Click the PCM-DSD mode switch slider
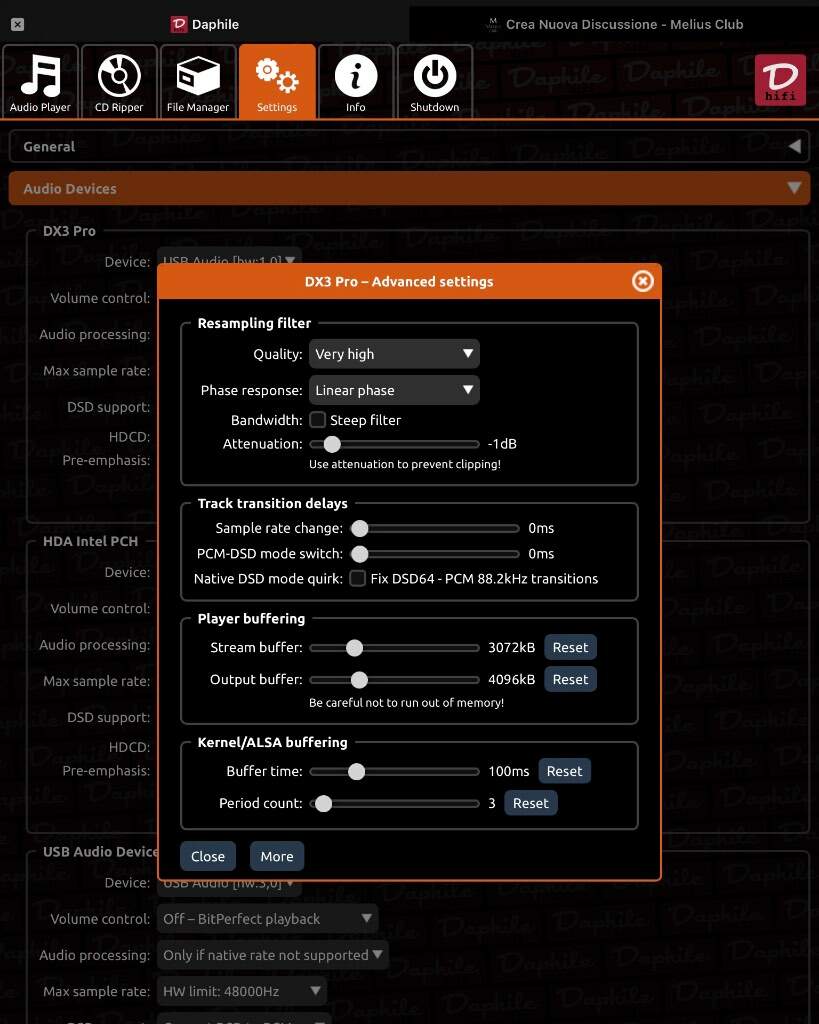819x1024 pixels. tap(435, 554)
